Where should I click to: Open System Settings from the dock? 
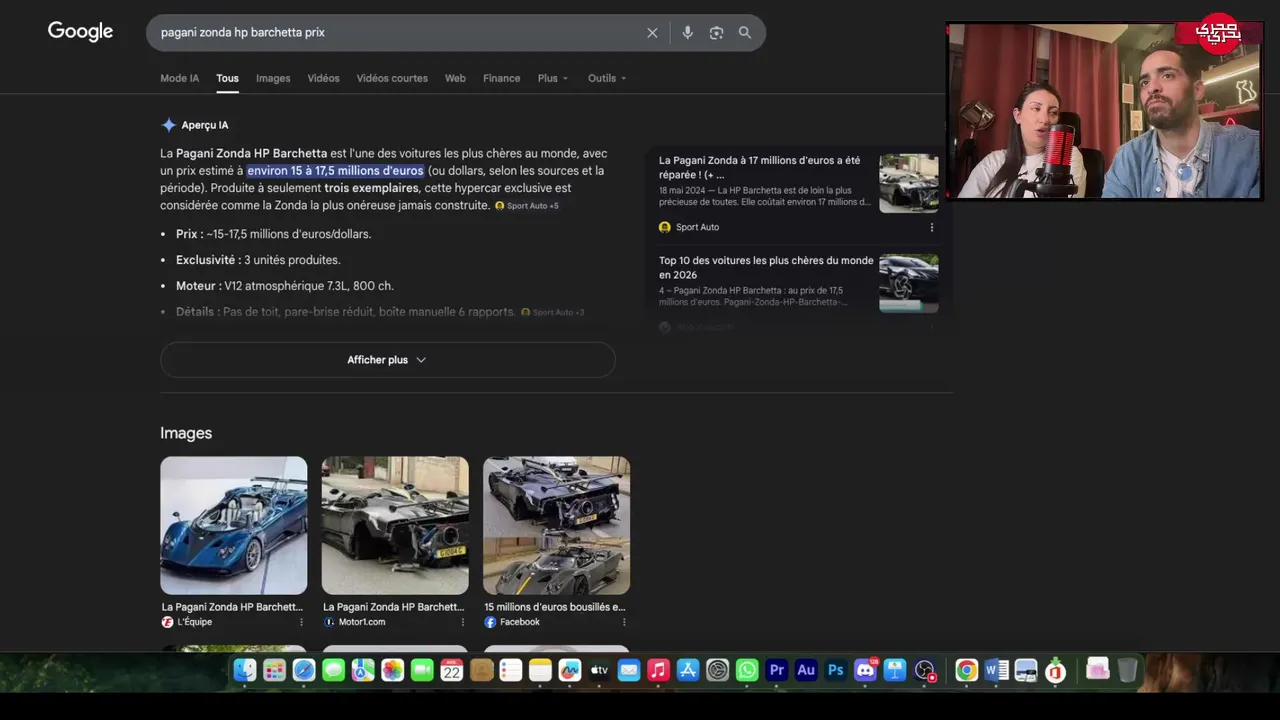tap(717, 671)
